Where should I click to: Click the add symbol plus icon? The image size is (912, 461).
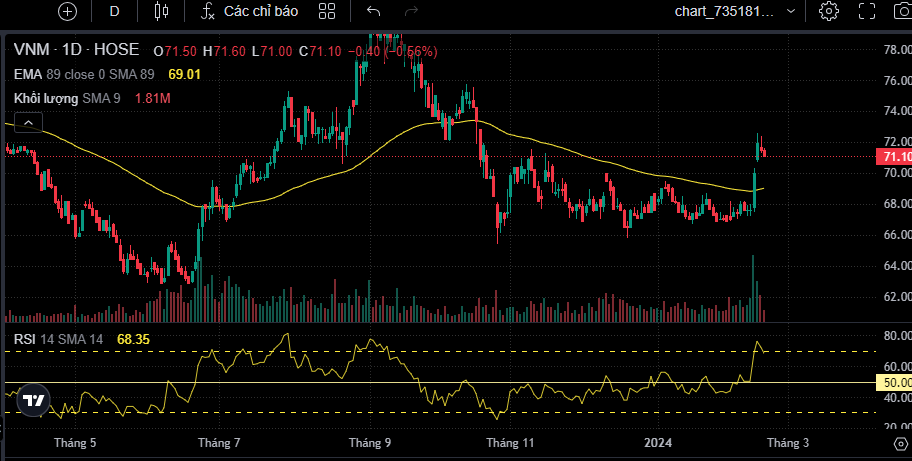[x=67, y=11]
